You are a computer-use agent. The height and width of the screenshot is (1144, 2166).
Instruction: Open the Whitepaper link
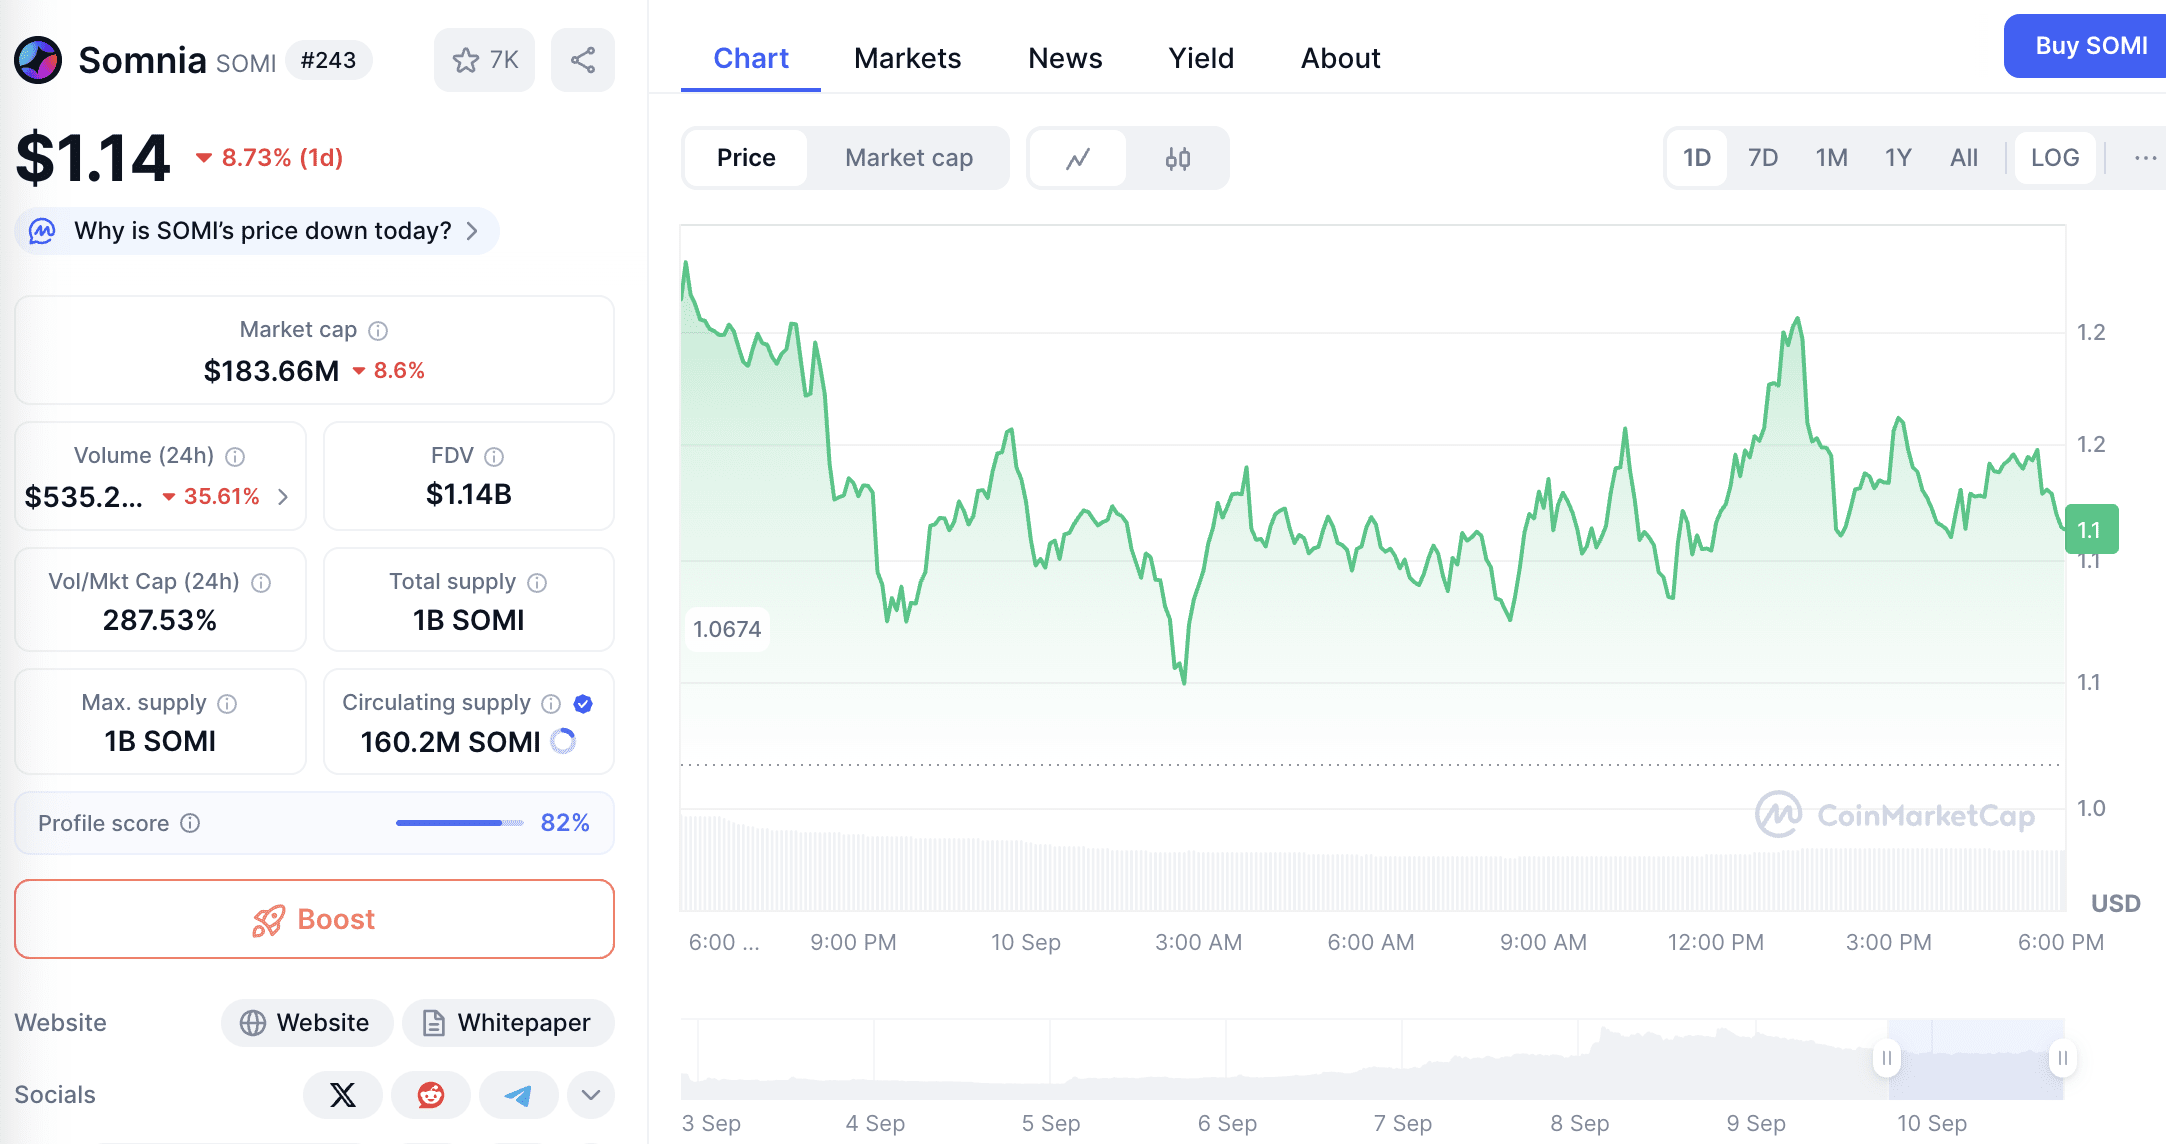click(508, 1023)
